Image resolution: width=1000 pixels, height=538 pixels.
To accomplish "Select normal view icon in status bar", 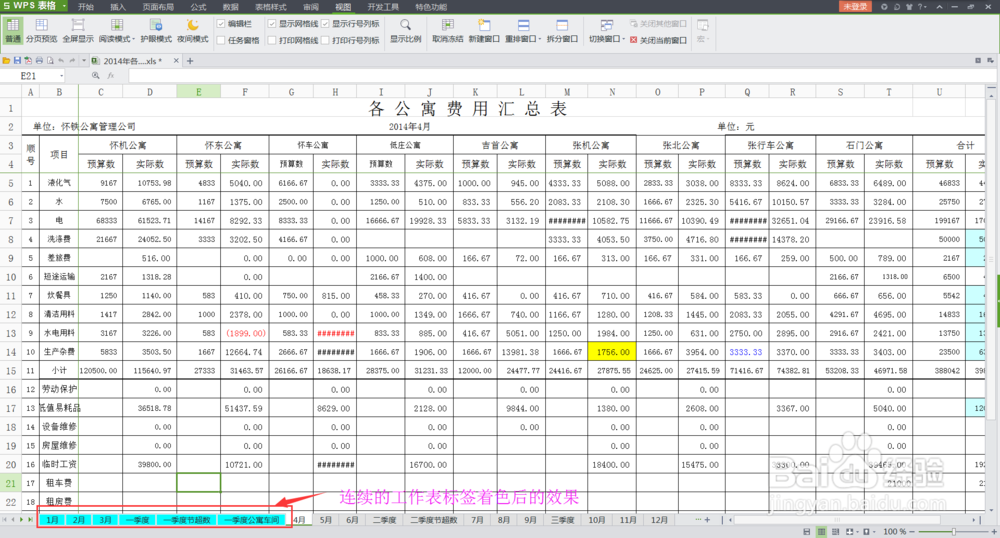I will coord(821,532).
